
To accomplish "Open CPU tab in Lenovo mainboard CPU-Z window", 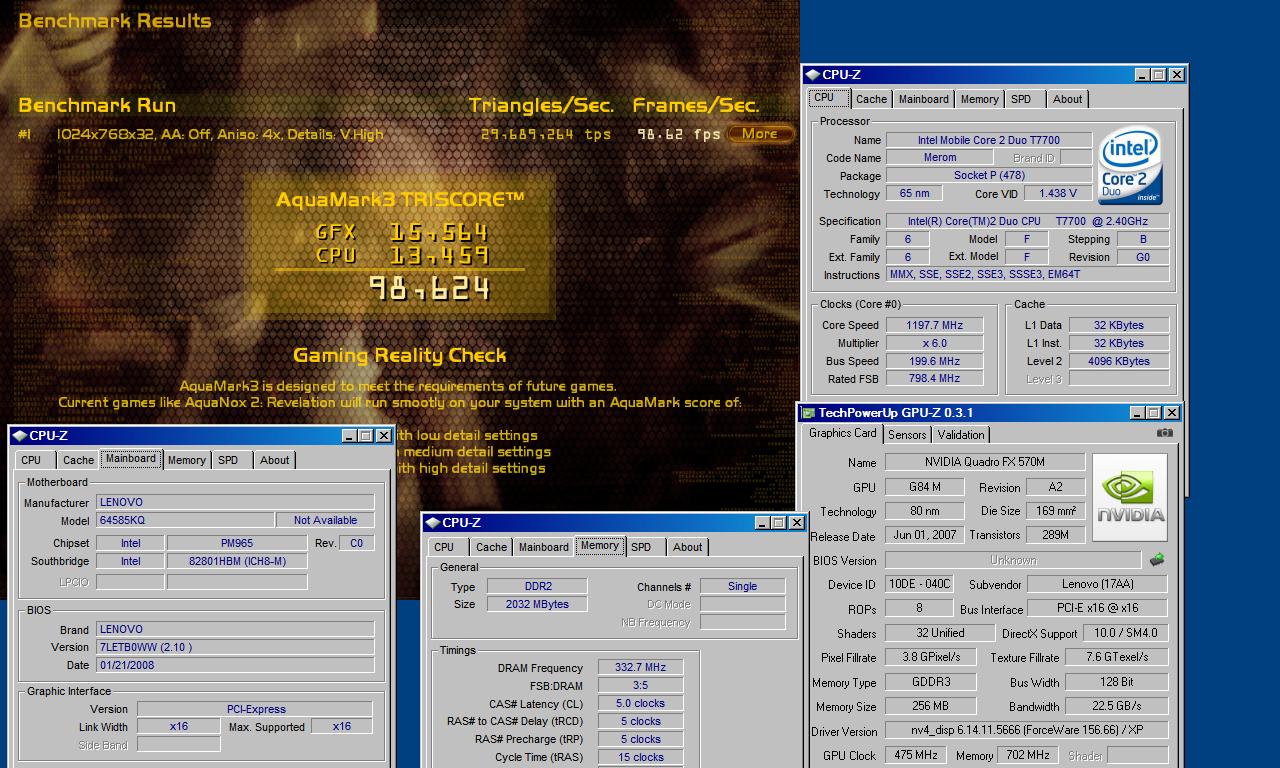I will click(x=31, y=460).
